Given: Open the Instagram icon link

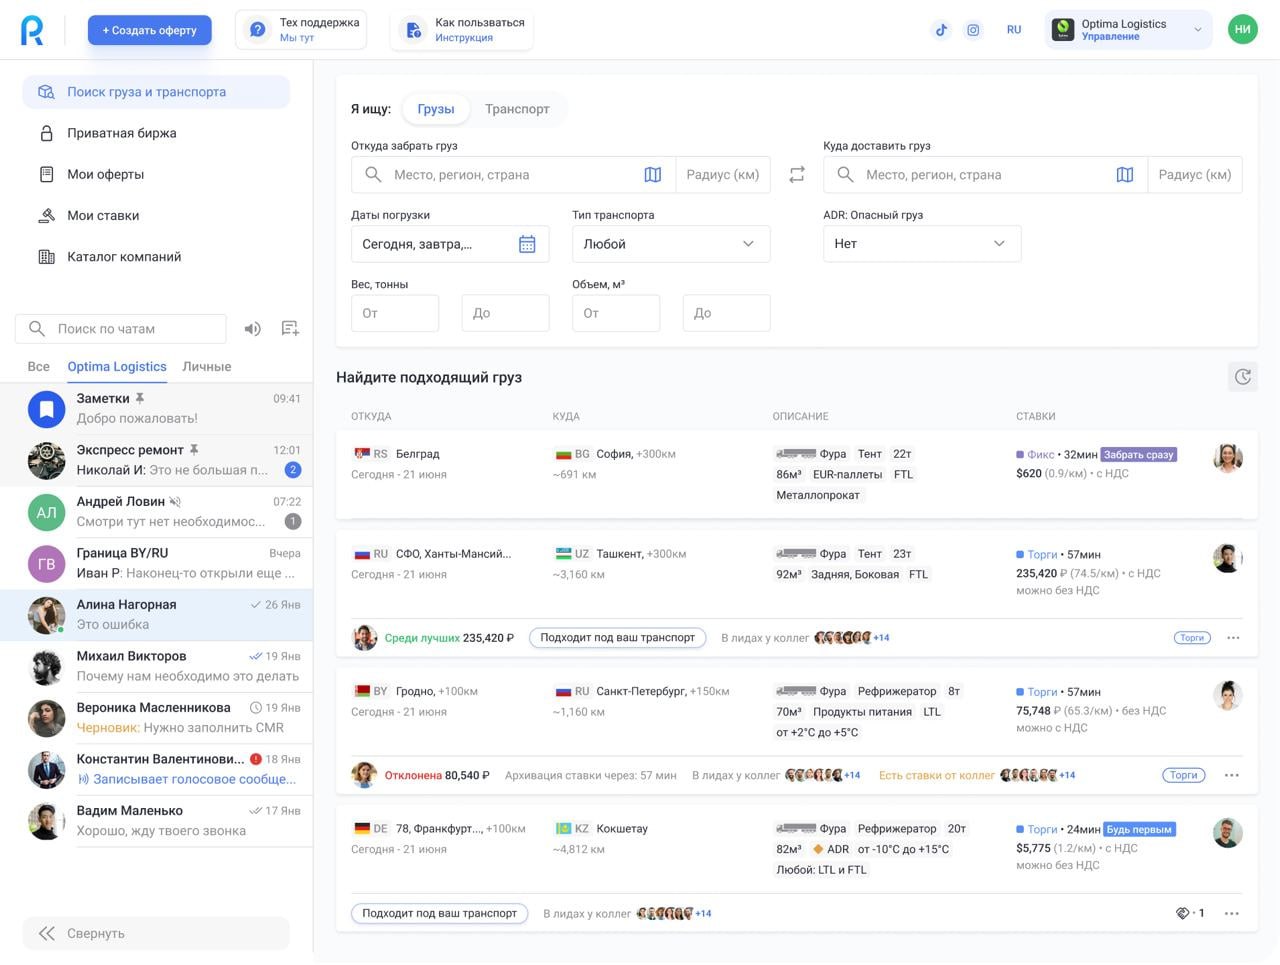Looking at the screenshot, I should tap(973, 30).
